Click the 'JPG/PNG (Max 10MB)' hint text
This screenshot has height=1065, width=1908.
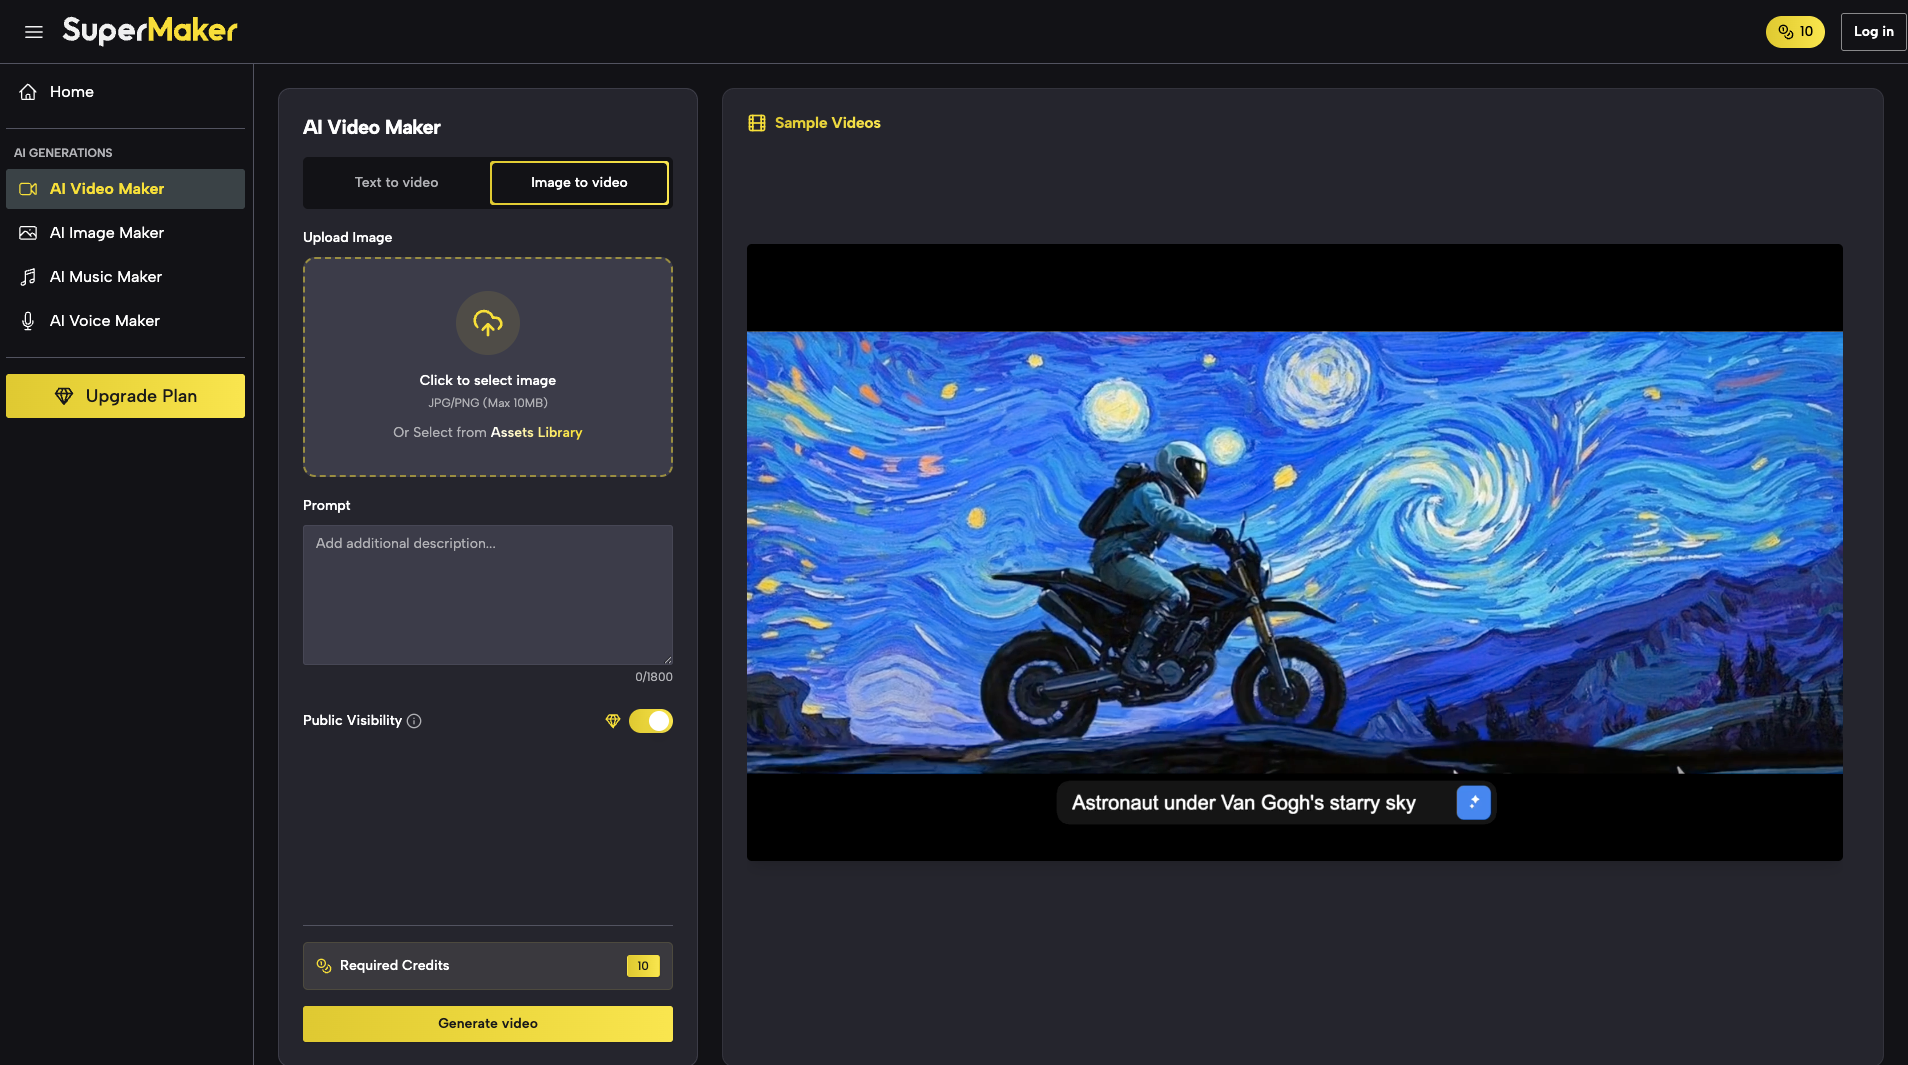coord(488,403)
